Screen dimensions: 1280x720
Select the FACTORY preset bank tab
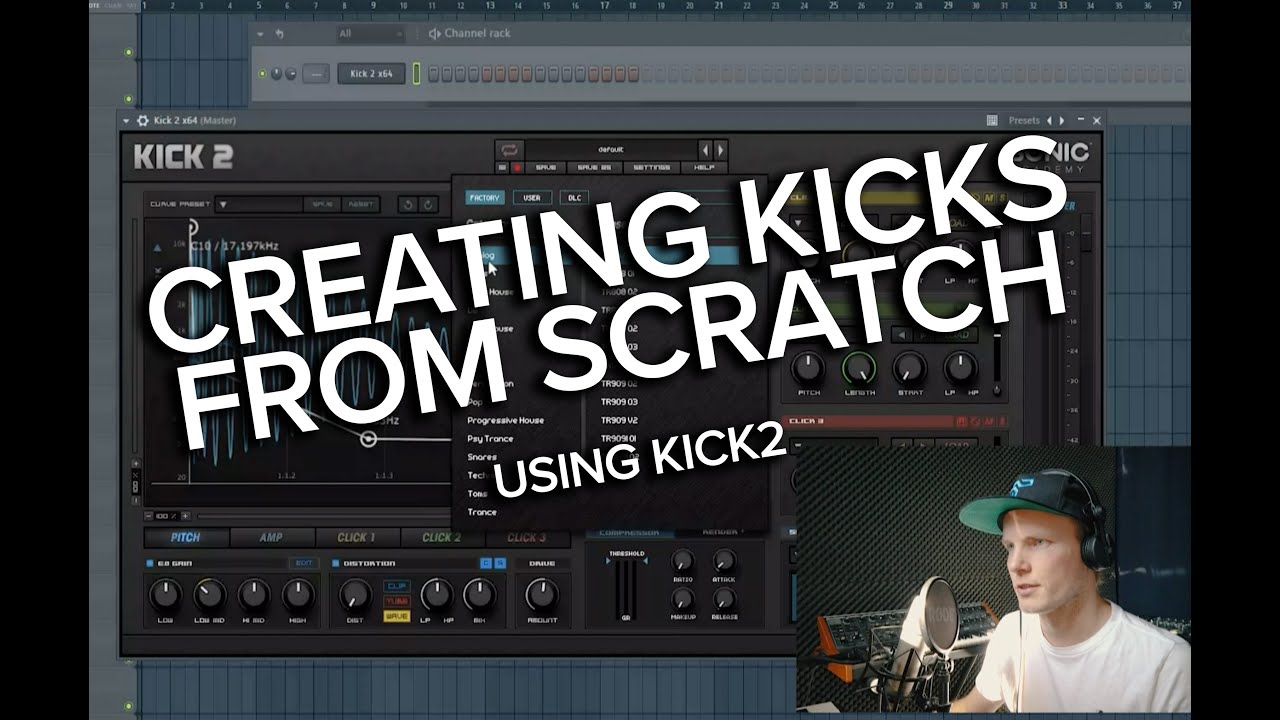(x=485, y=198)
